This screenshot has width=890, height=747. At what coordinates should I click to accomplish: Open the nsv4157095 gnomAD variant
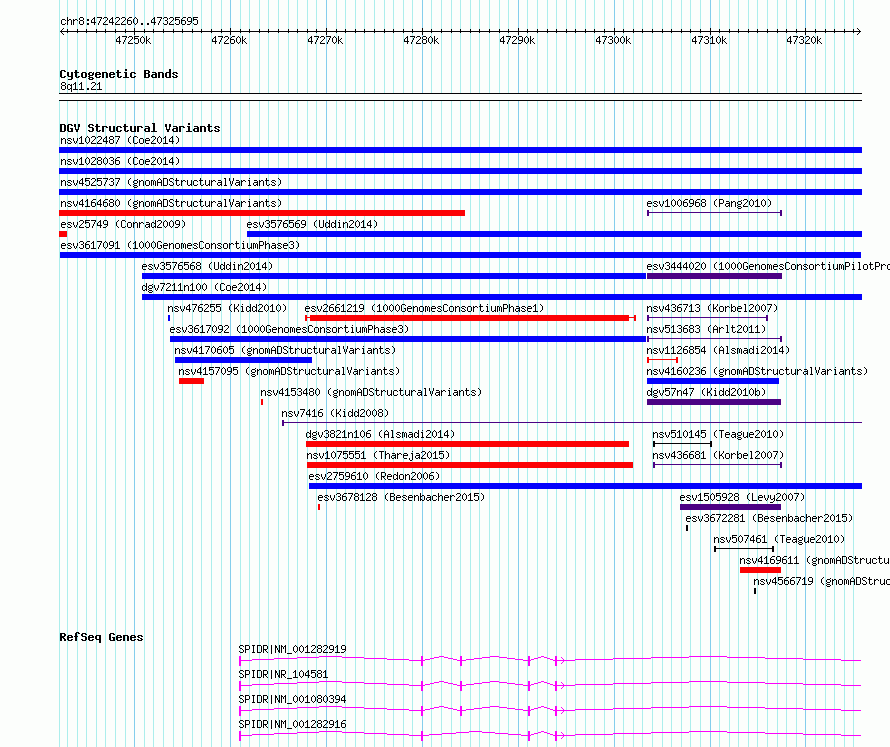191,381
